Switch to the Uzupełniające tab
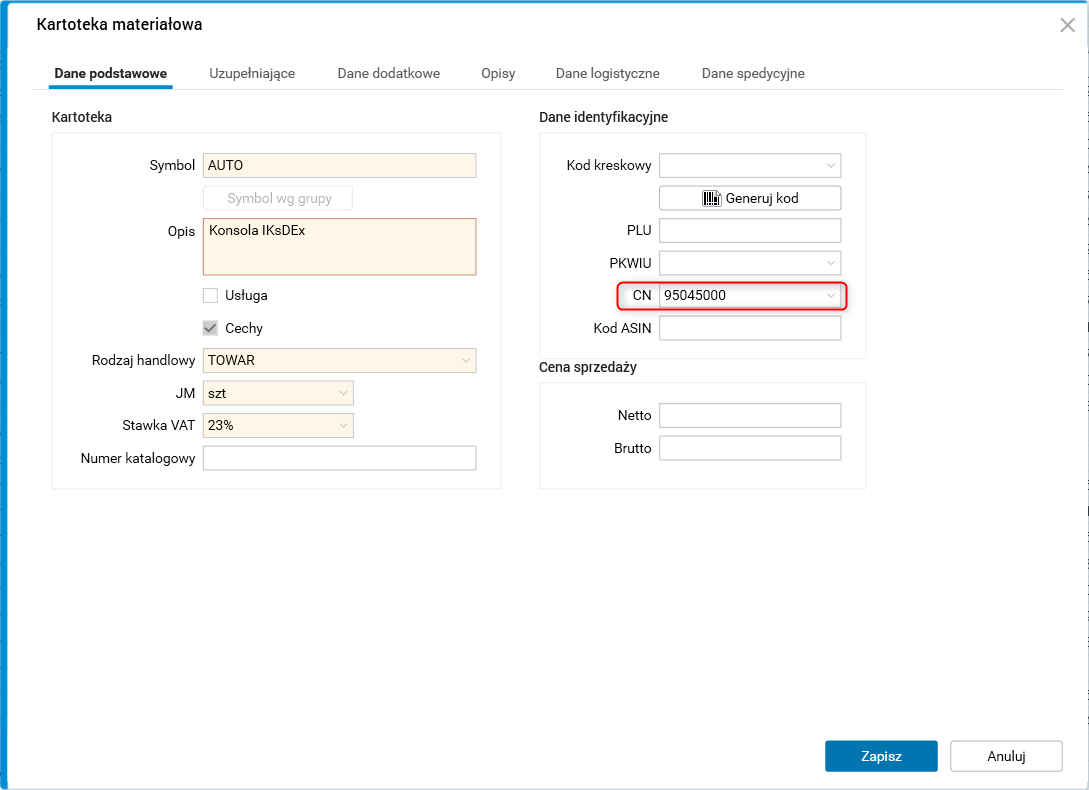1089x790 pixels. pyautogui.click(x=252, y=73)
